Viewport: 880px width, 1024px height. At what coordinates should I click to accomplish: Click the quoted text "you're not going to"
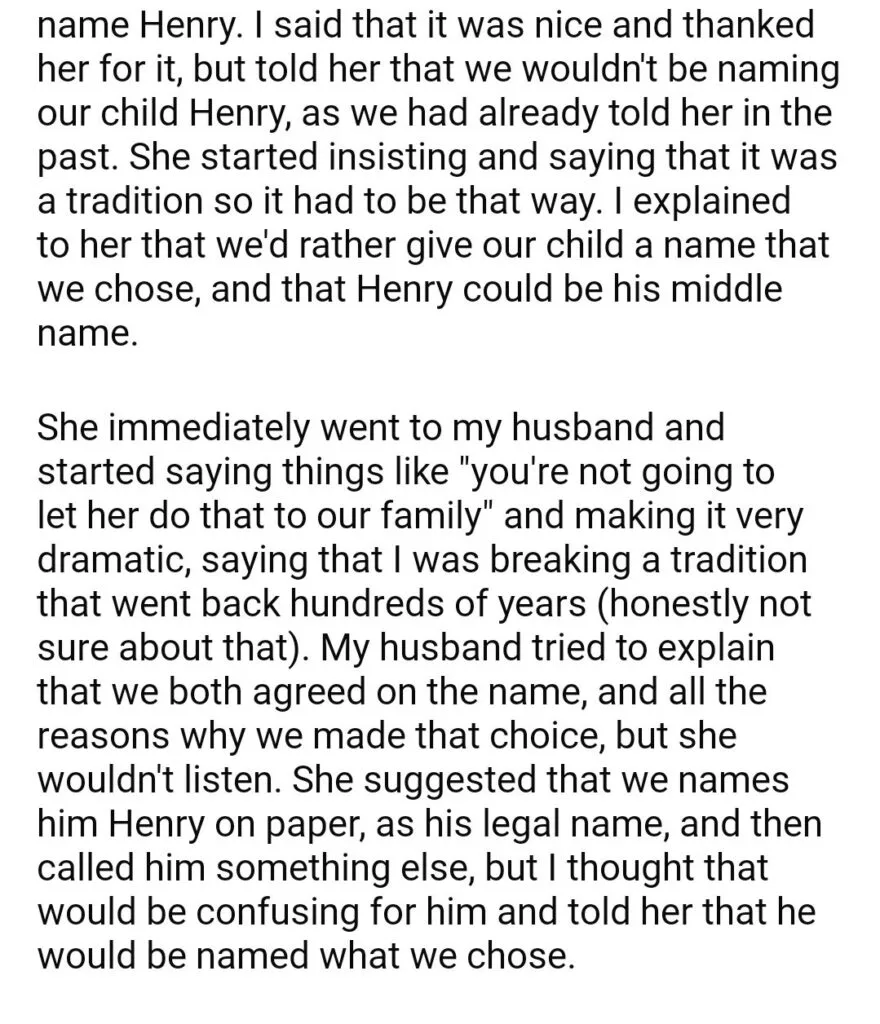[618, 472]
